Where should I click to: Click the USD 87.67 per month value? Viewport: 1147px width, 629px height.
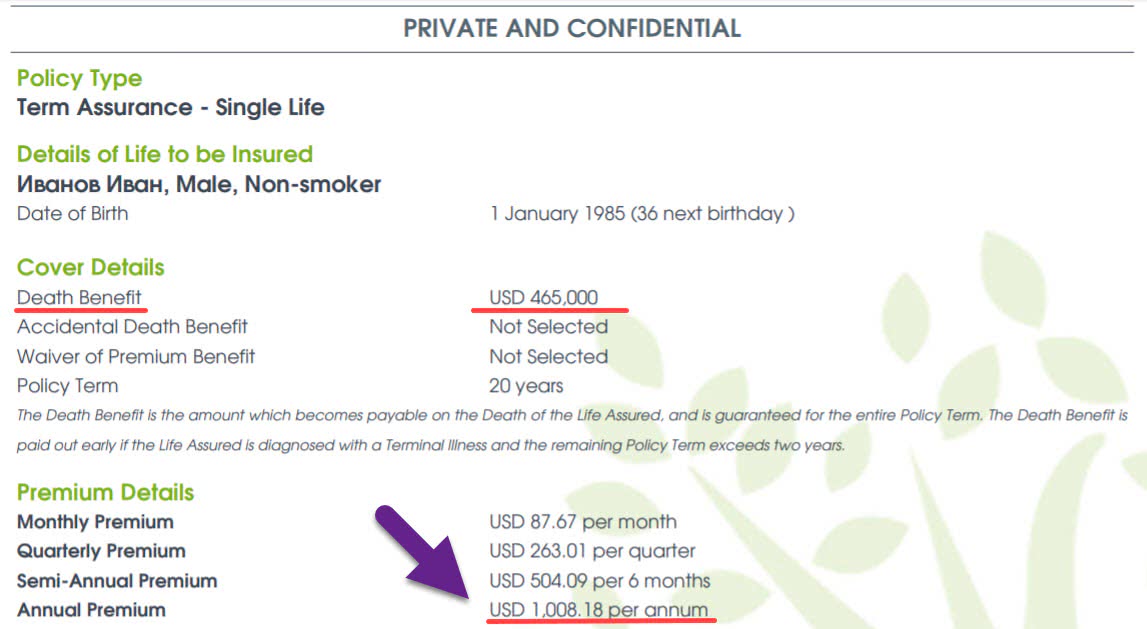(583, 521)
